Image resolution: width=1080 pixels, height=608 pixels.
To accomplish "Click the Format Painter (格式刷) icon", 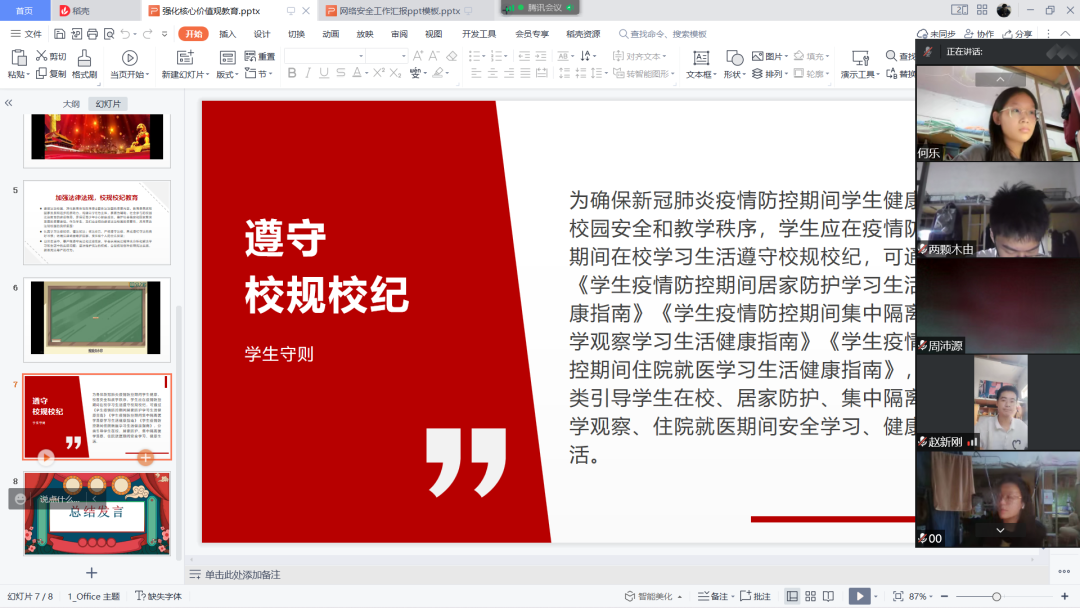I will pos(84,58).
